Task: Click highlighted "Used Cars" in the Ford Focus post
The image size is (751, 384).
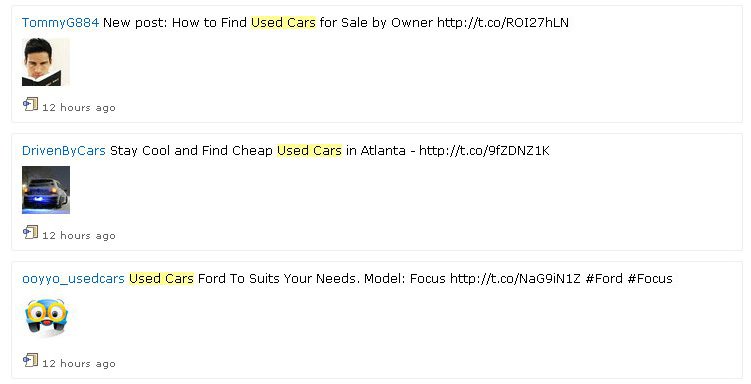Action: point(161,278)
